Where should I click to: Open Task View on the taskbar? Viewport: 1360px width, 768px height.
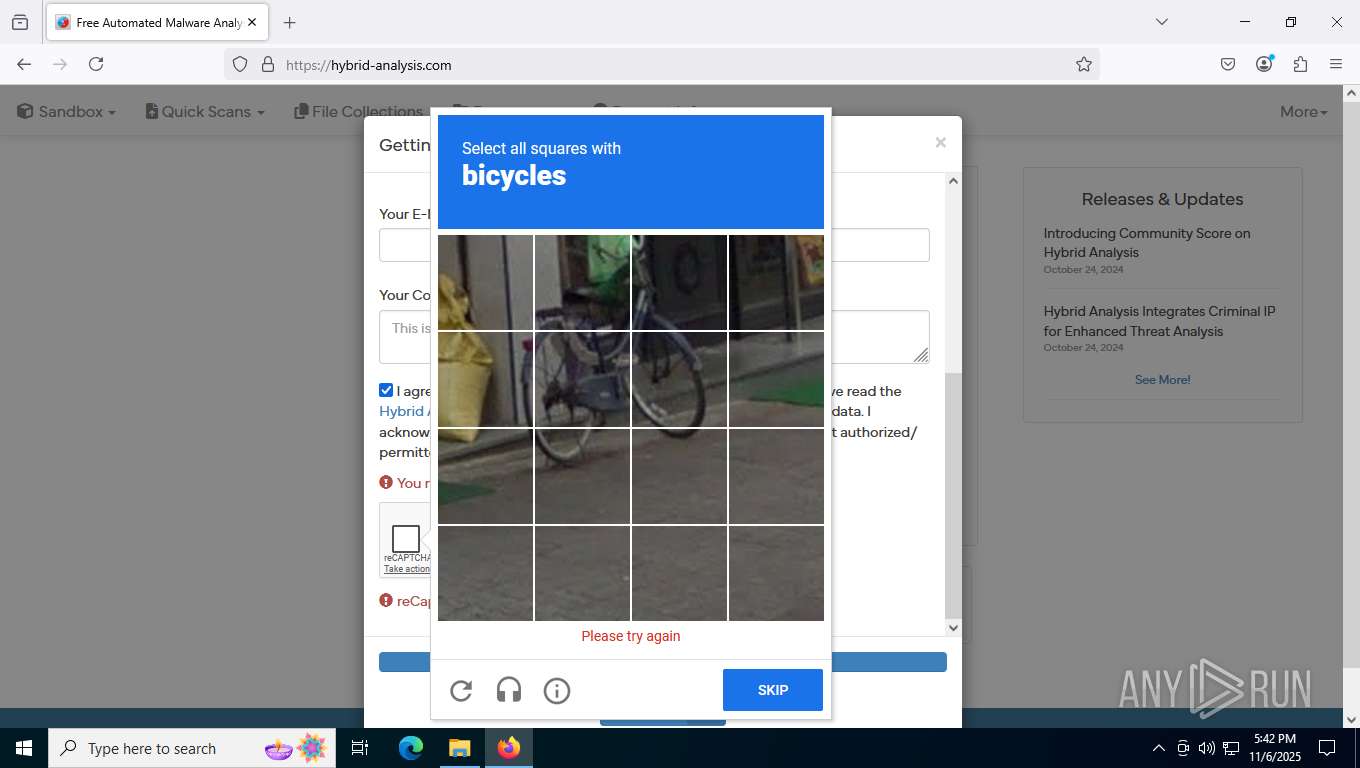360,748
